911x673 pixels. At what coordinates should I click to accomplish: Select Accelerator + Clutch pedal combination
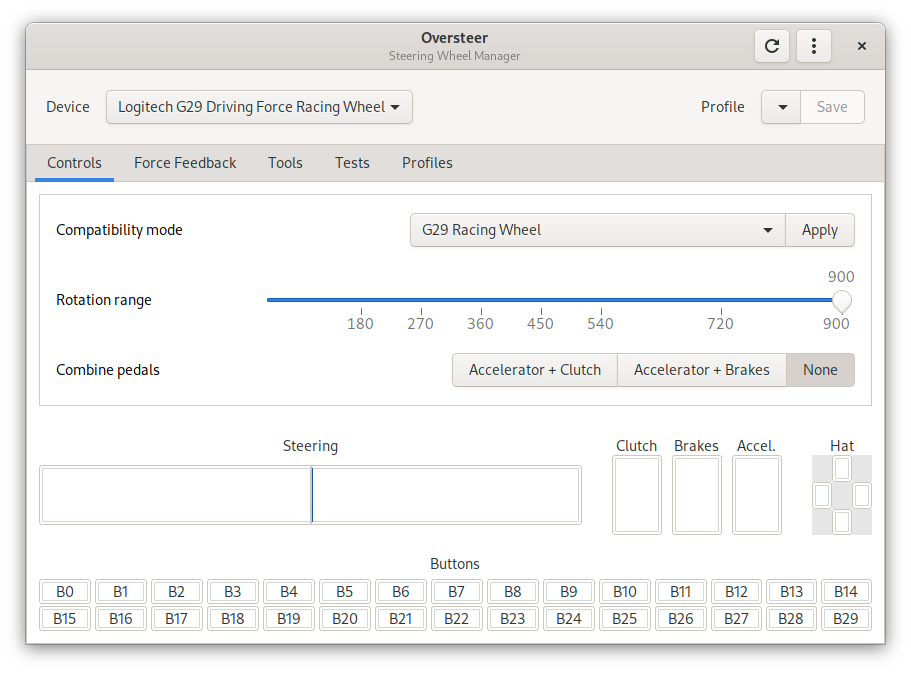click(535, 370)
